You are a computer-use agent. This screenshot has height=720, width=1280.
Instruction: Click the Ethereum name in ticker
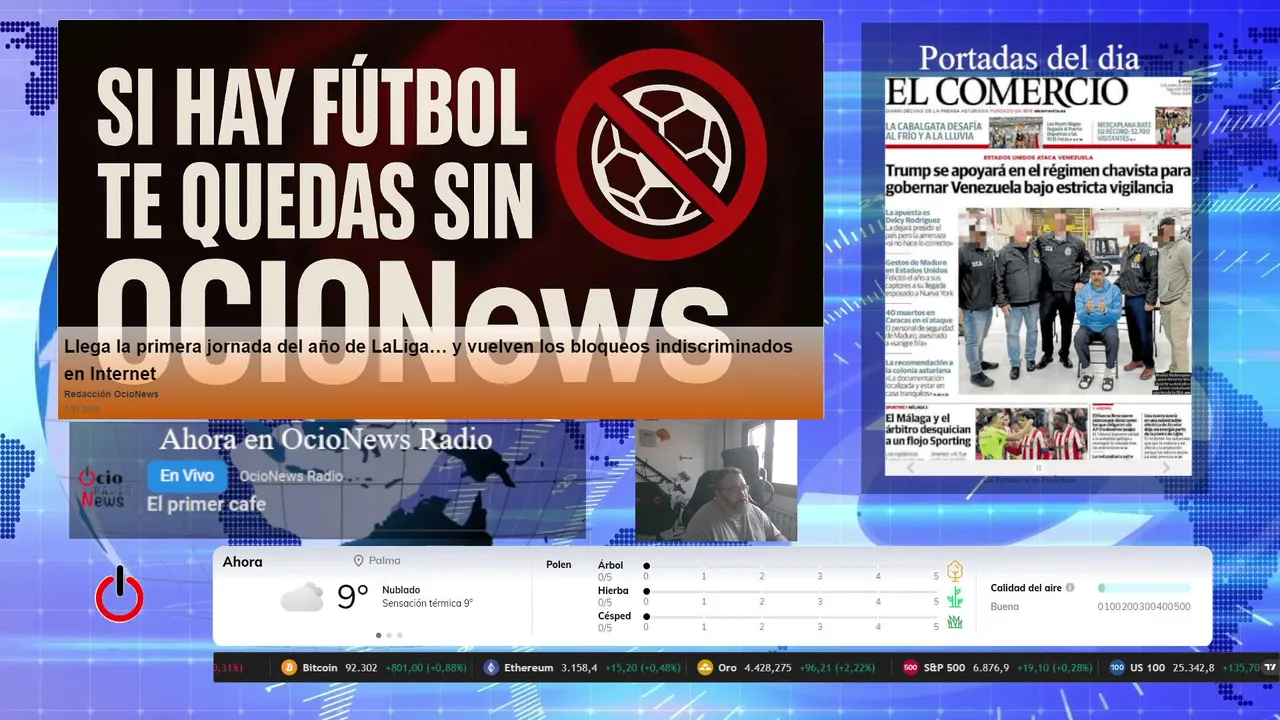[529, 667]
